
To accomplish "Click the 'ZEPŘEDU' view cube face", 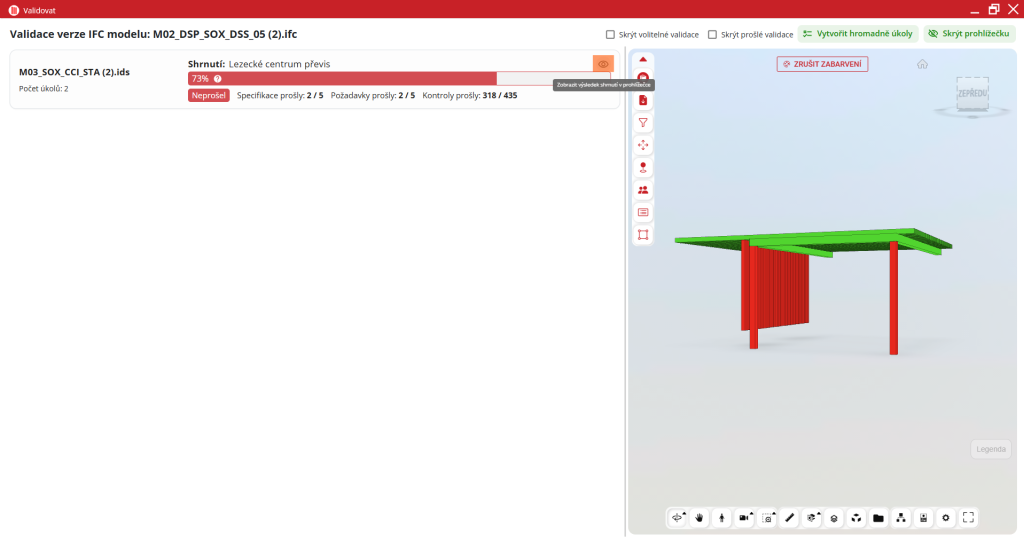I will tap(971, 93).
